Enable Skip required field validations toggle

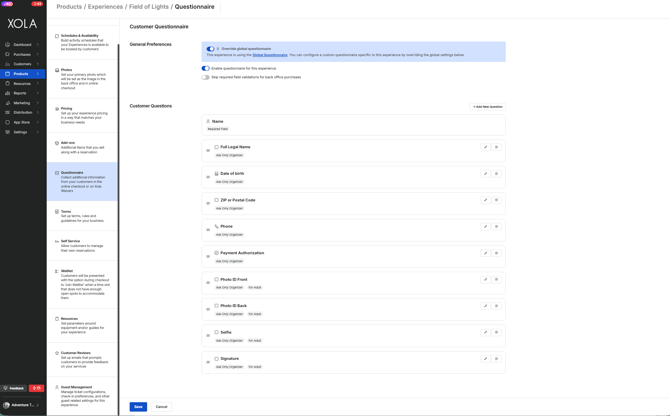[205, 77]
